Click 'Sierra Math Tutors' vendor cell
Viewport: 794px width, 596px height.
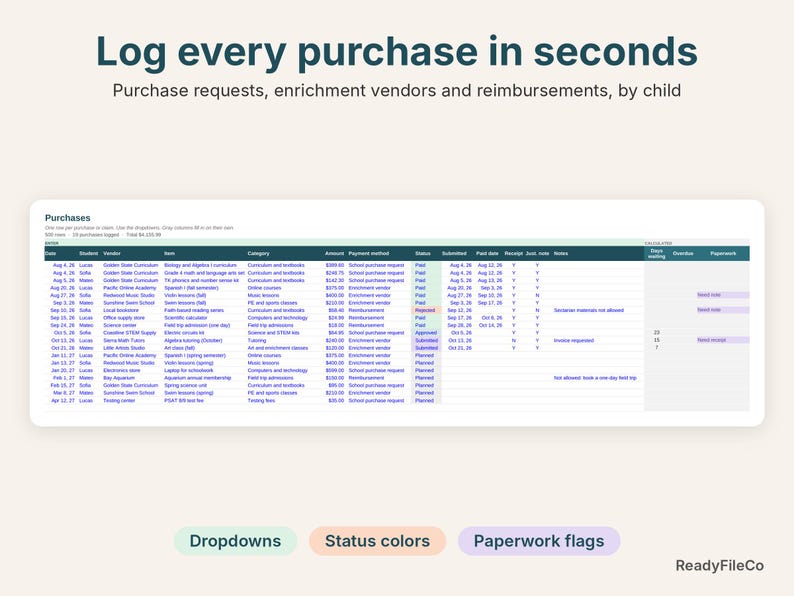pos(124,340)
